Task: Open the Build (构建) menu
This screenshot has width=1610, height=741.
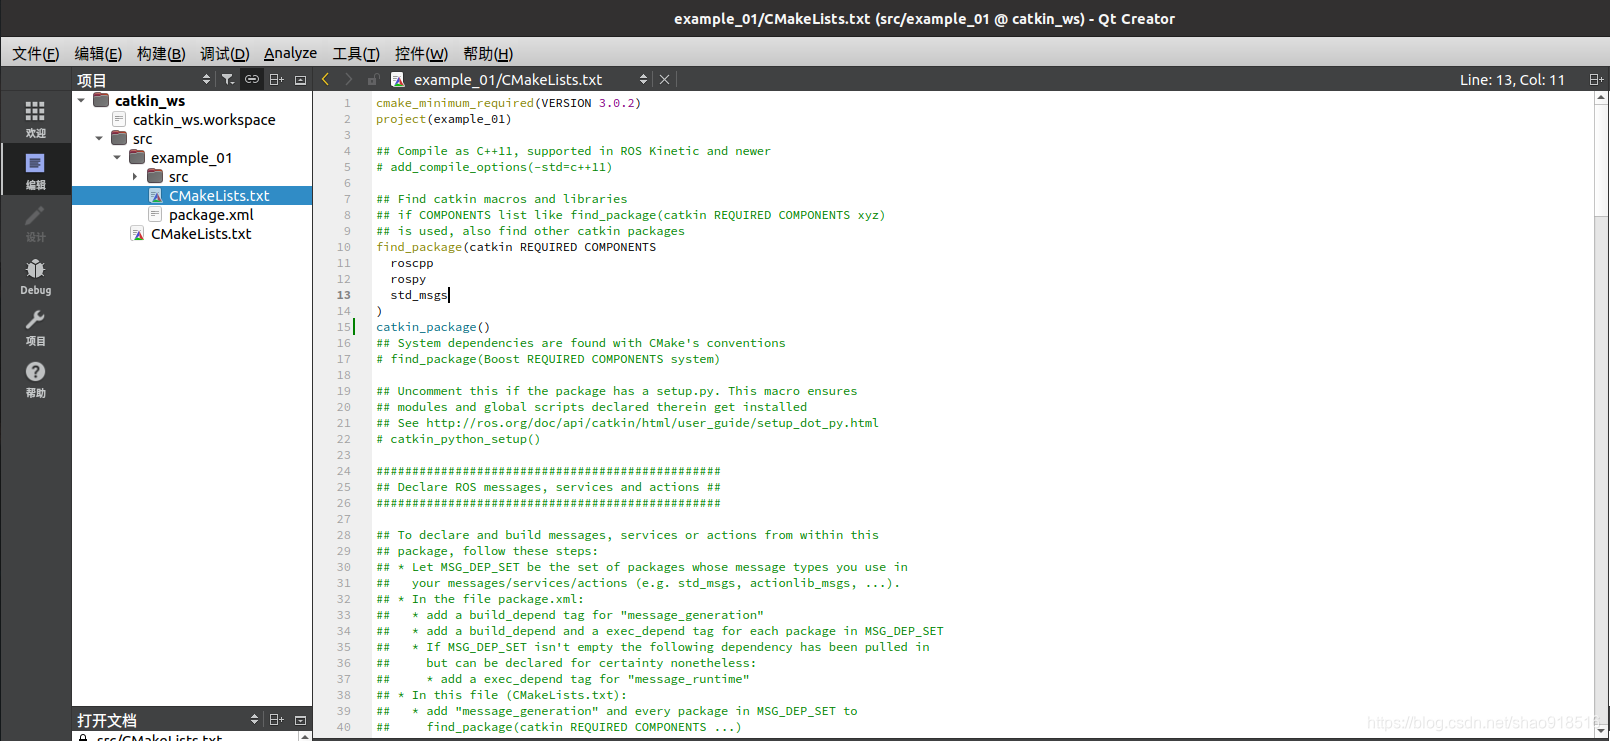Action: click(x=161, y=53)
